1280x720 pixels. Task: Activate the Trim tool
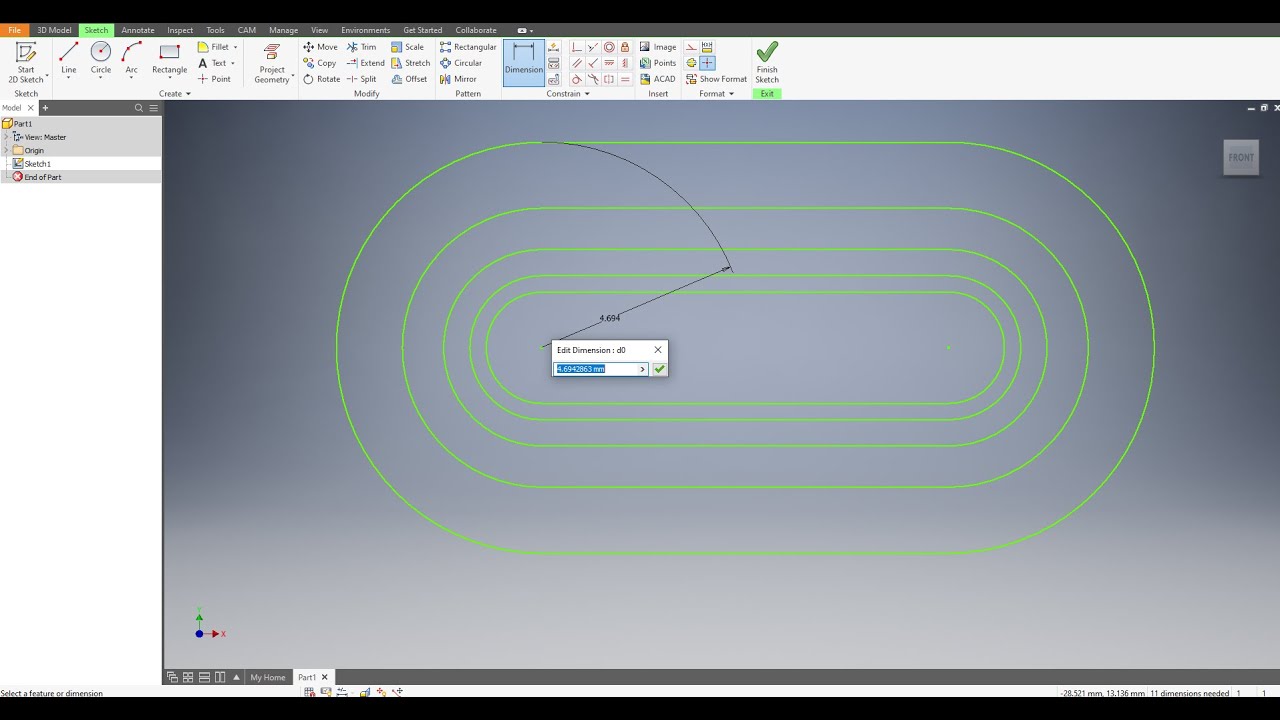(x=361, y=47)
